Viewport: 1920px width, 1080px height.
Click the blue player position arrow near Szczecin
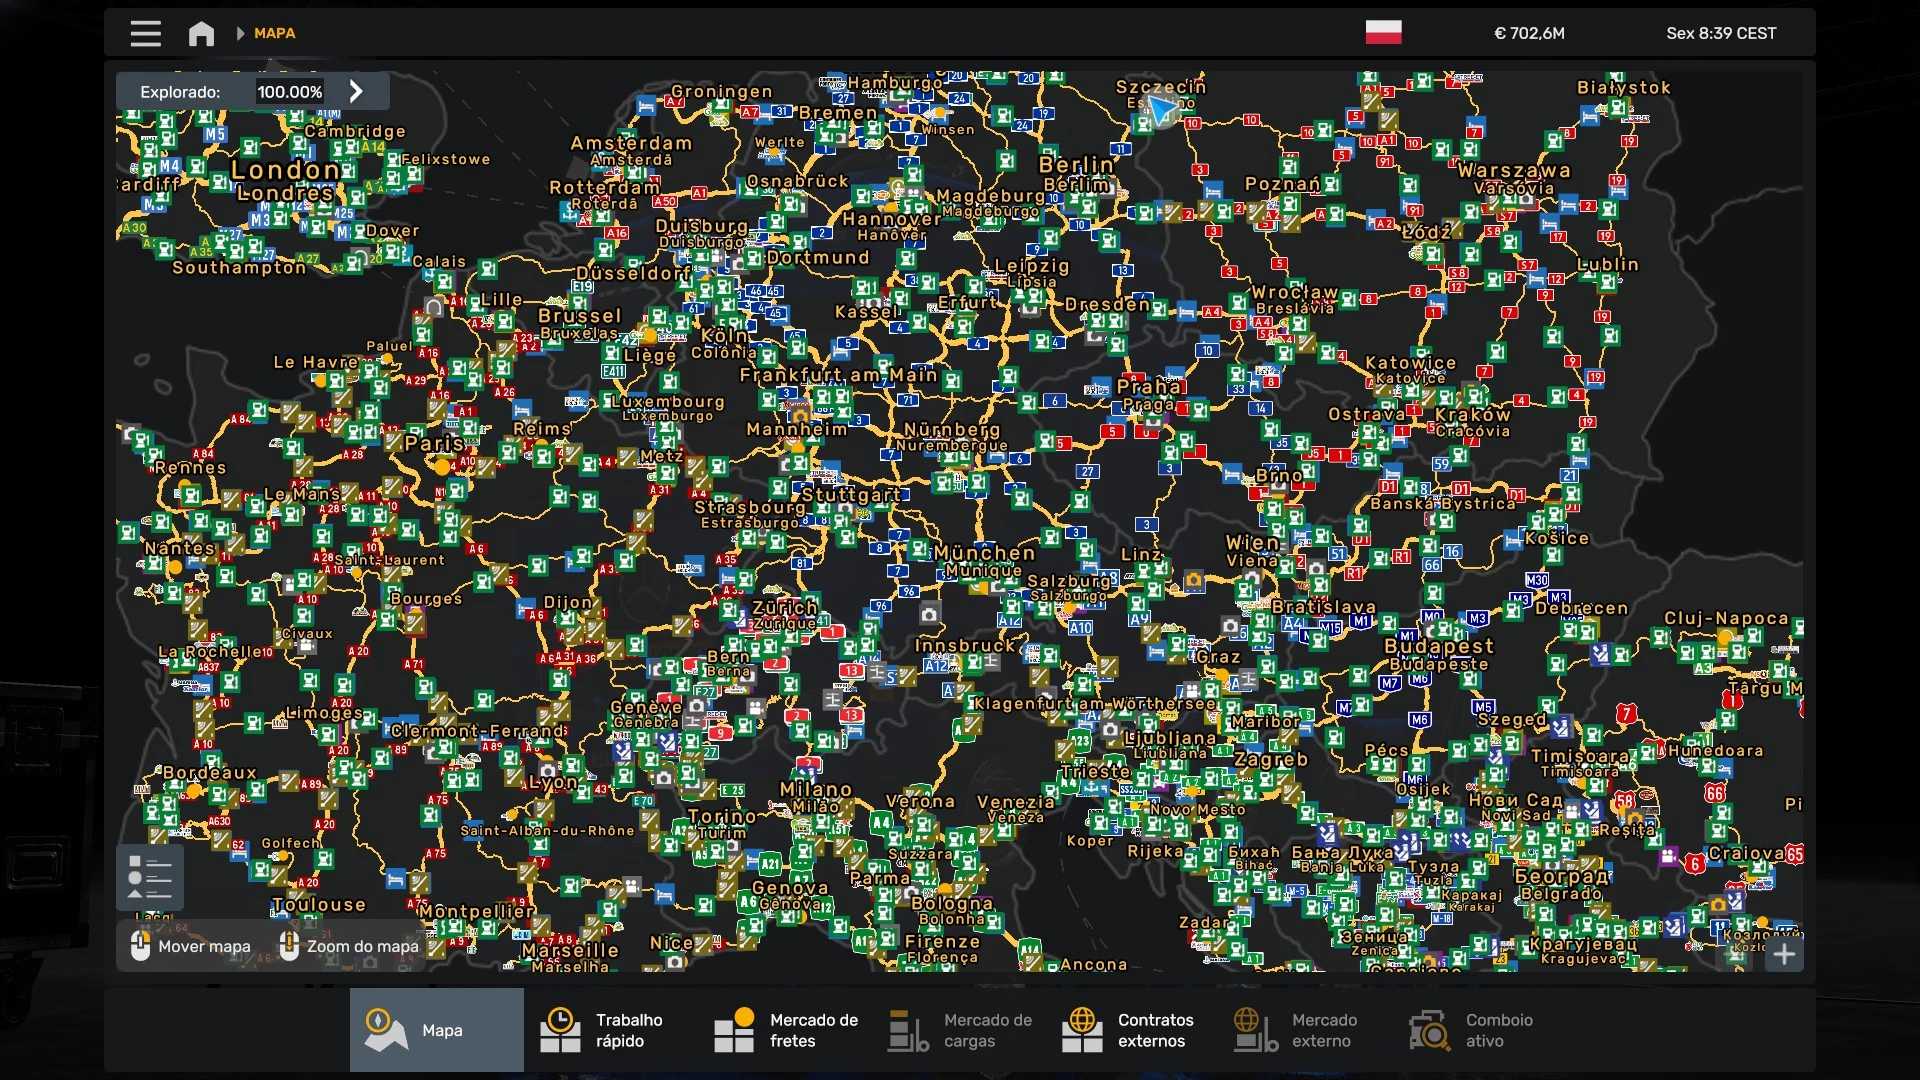pyautogui.click(x=1162, y=110)
